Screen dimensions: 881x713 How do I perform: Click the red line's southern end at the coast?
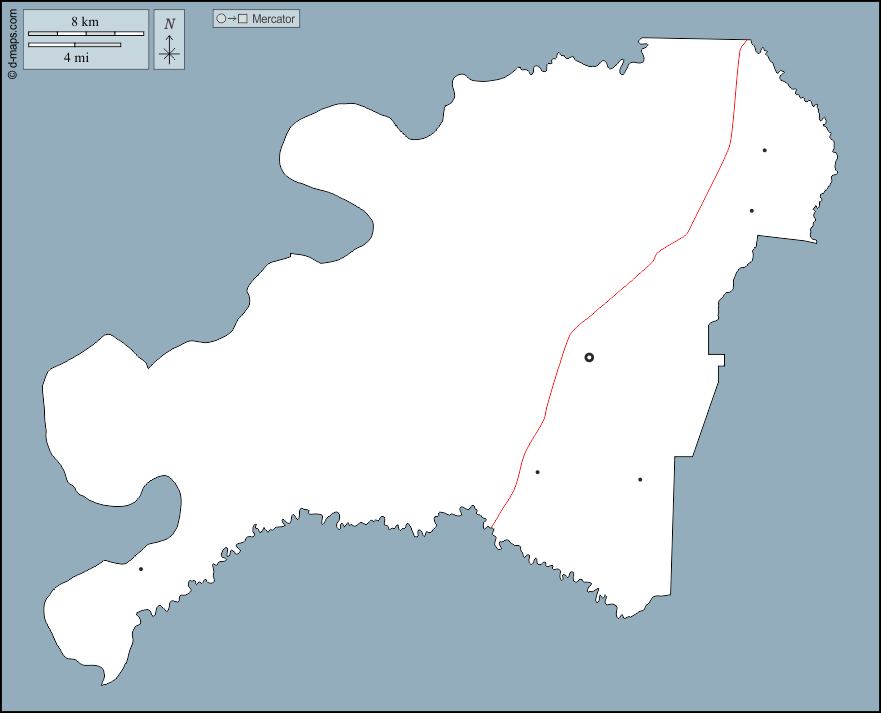coord(491,526)
